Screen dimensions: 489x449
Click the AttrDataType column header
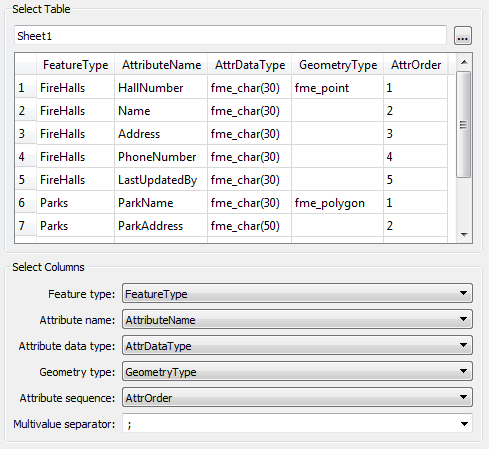click(x=250, y=65)
